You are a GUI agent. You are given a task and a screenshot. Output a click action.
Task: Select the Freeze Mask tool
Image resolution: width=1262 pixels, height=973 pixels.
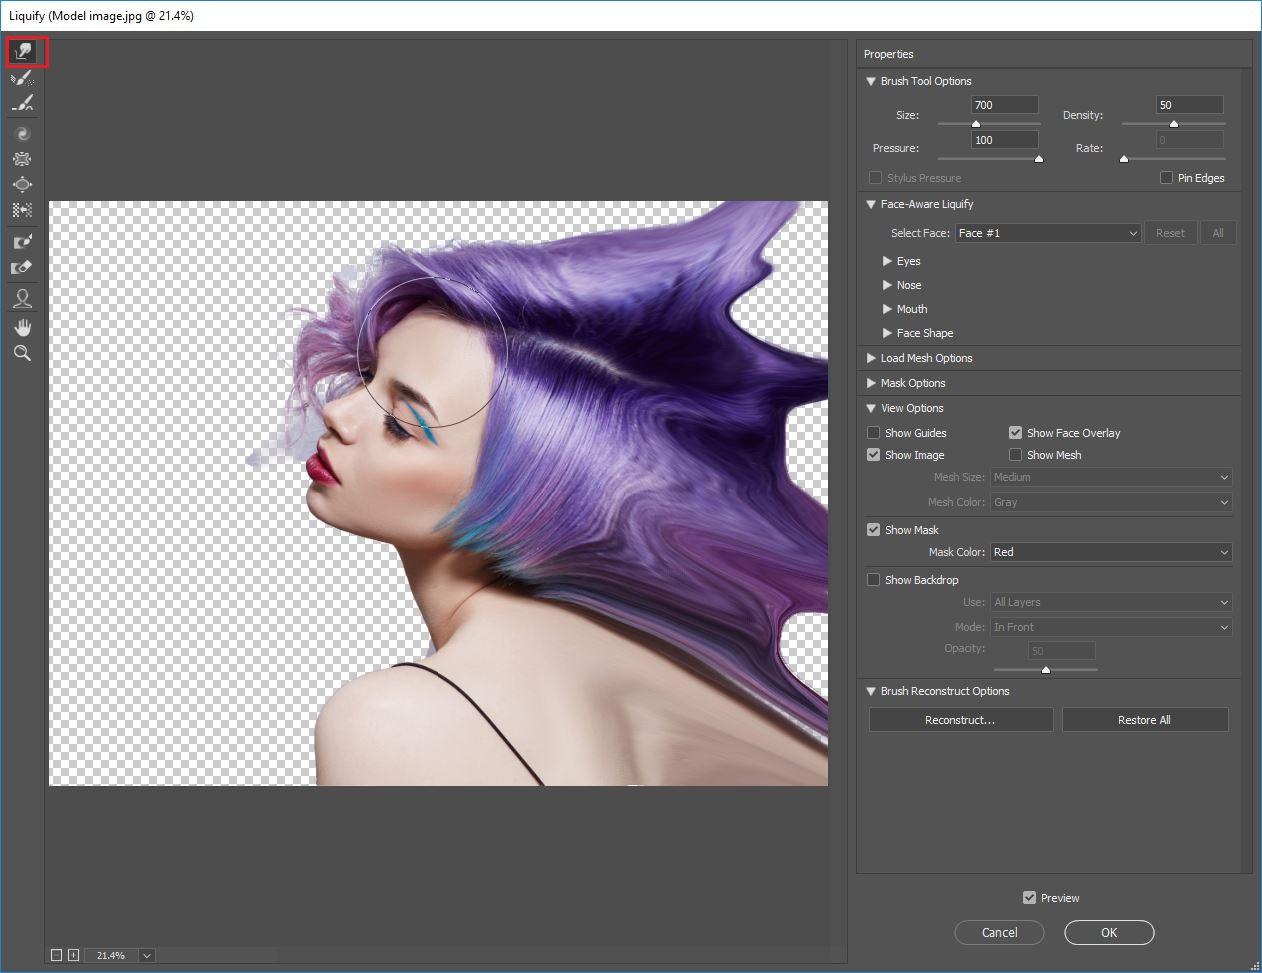tap(23, 242)
